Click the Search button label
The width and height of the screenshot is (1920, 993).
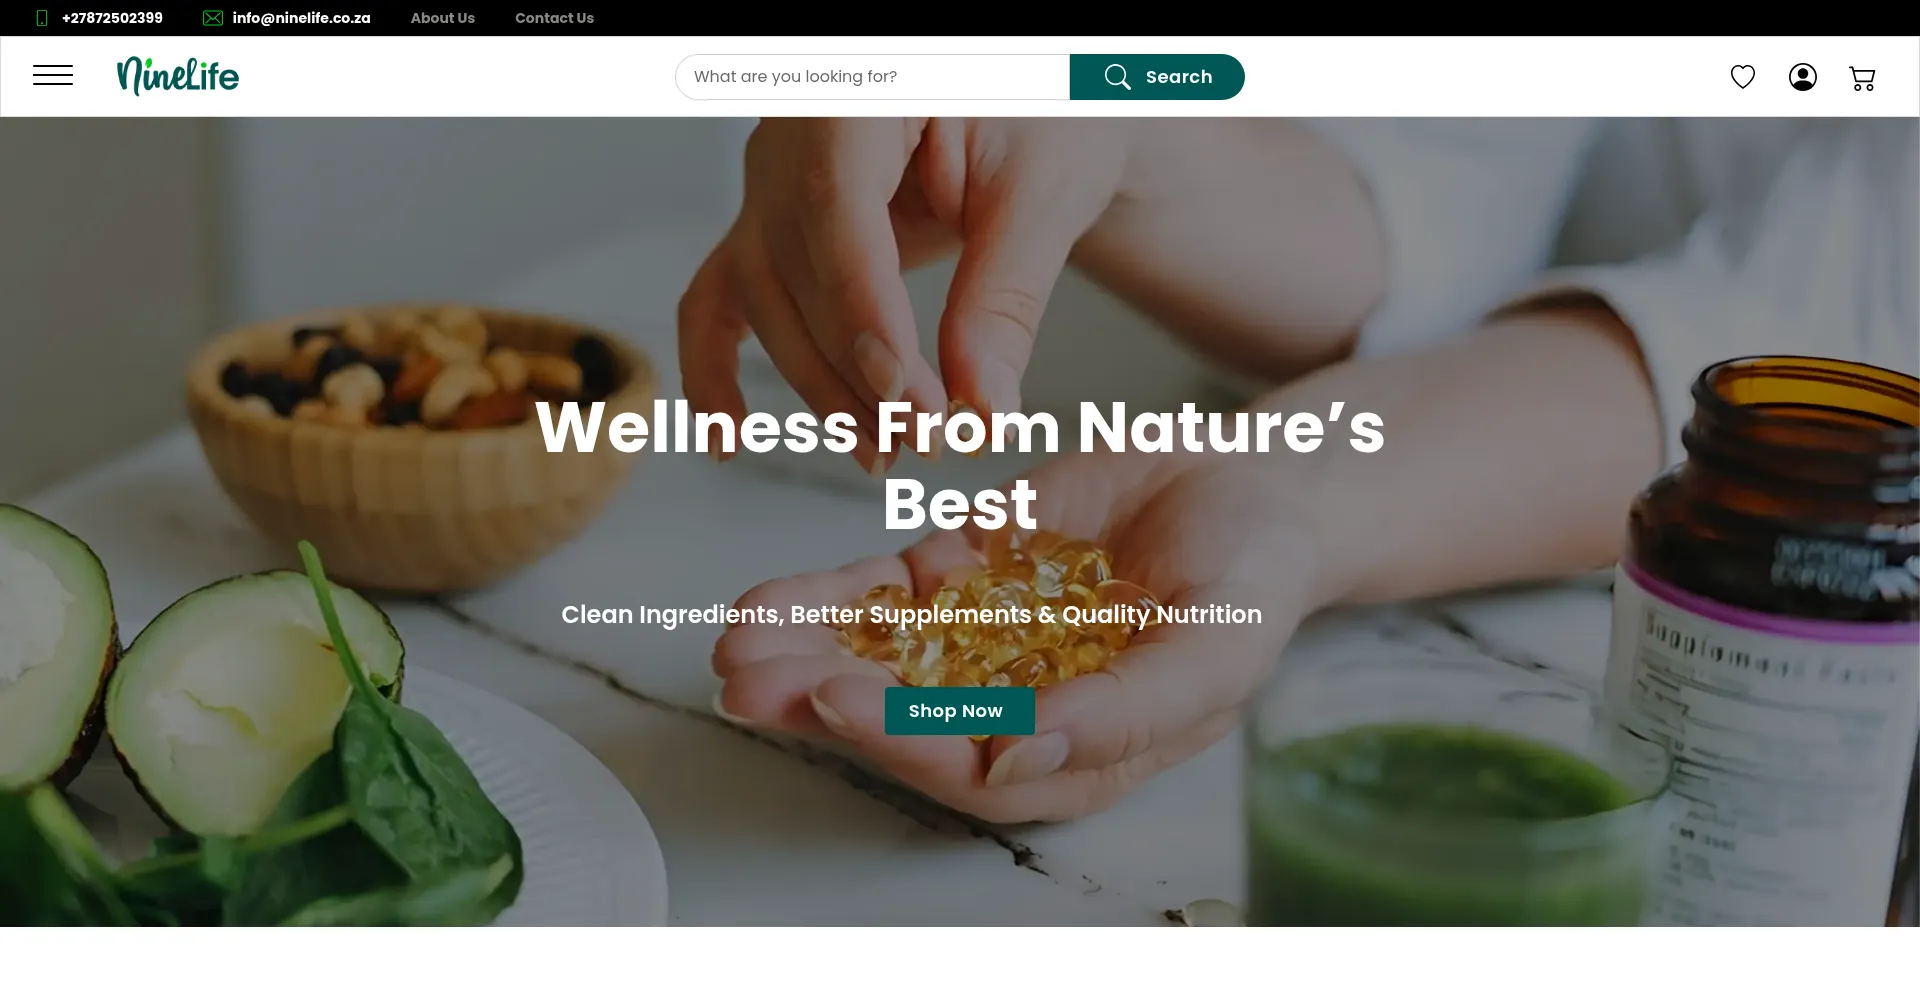click(x=1179, y=77)
